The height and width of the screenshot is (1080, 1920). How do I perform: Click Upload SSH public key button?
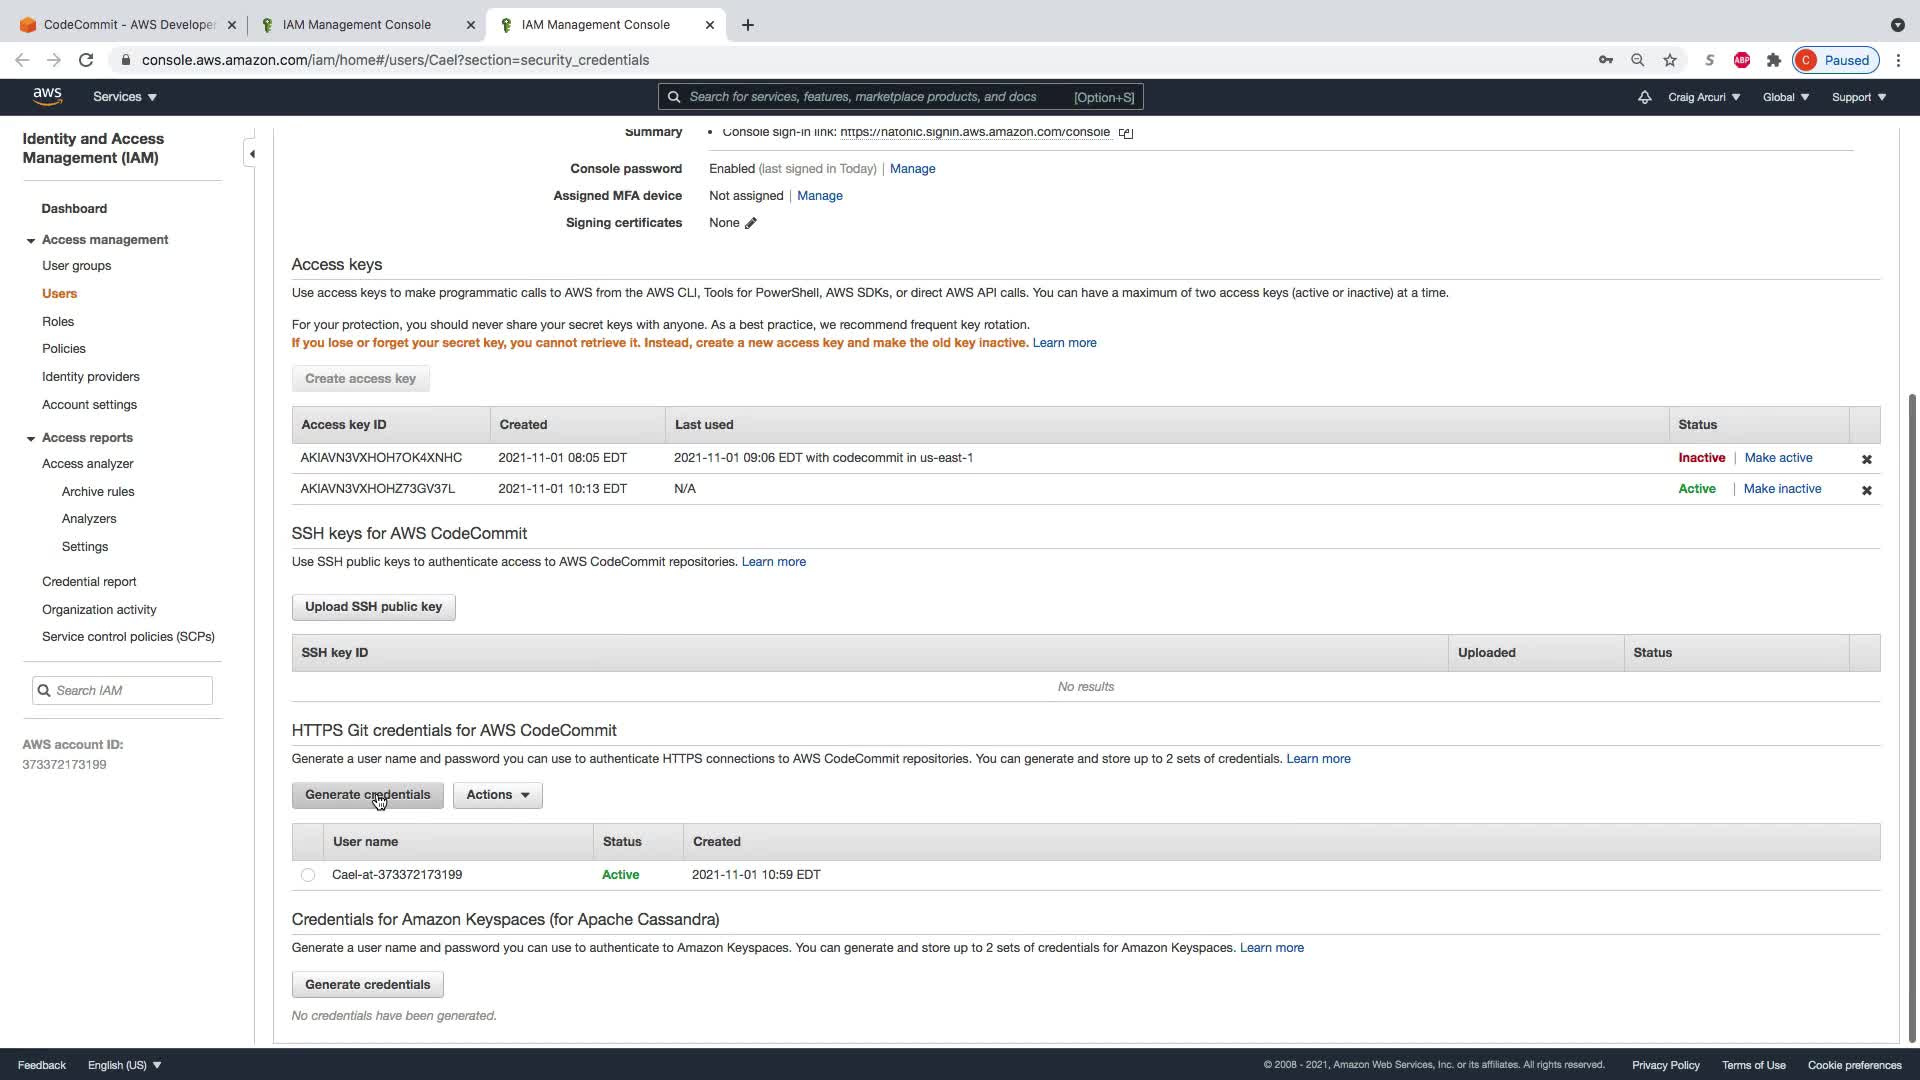tap(373, 607)
